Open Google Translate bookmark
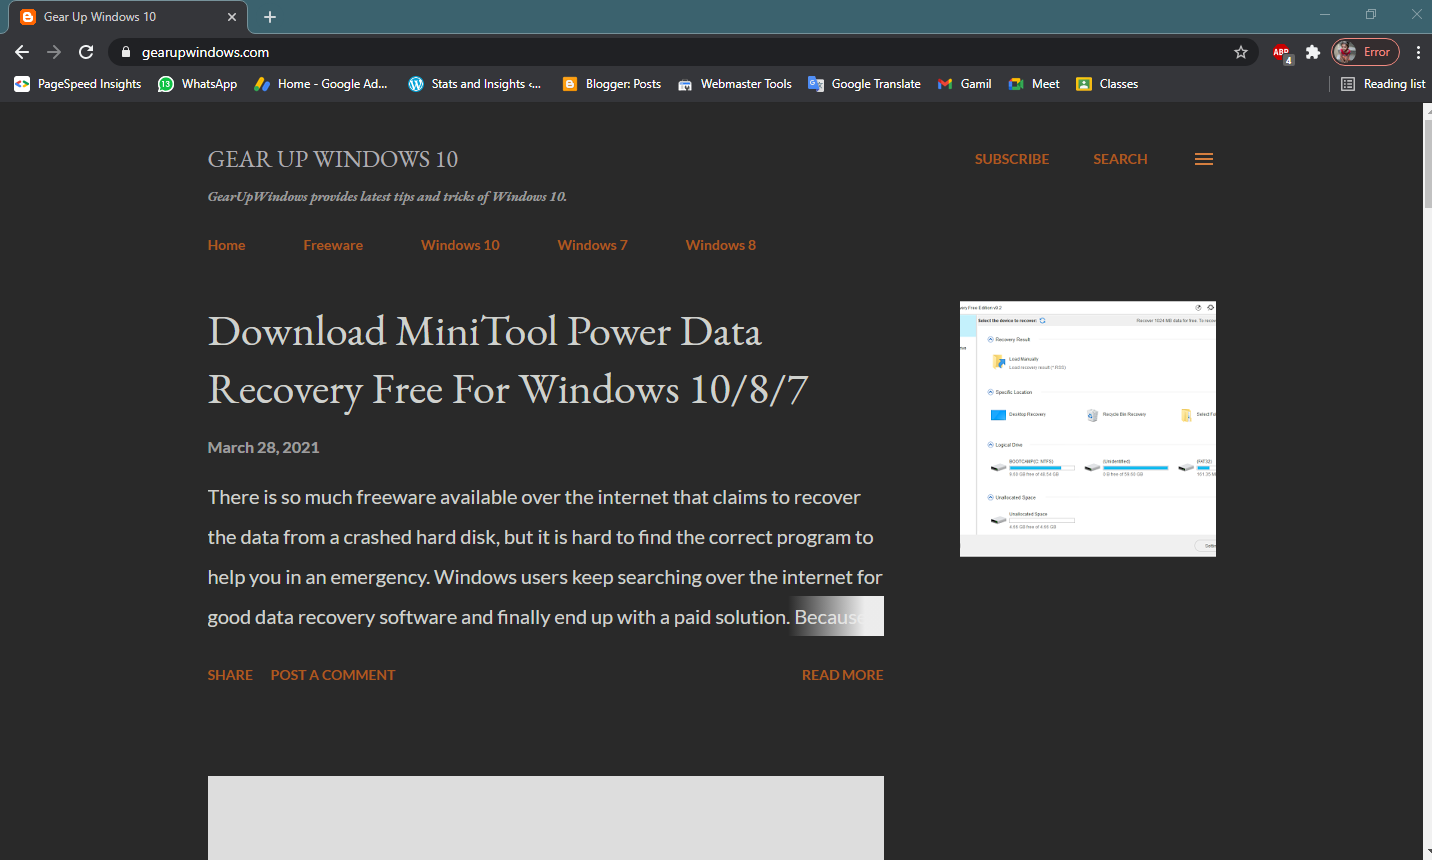The height and width of the screenshot is (860, 1432). coord(865,84)
